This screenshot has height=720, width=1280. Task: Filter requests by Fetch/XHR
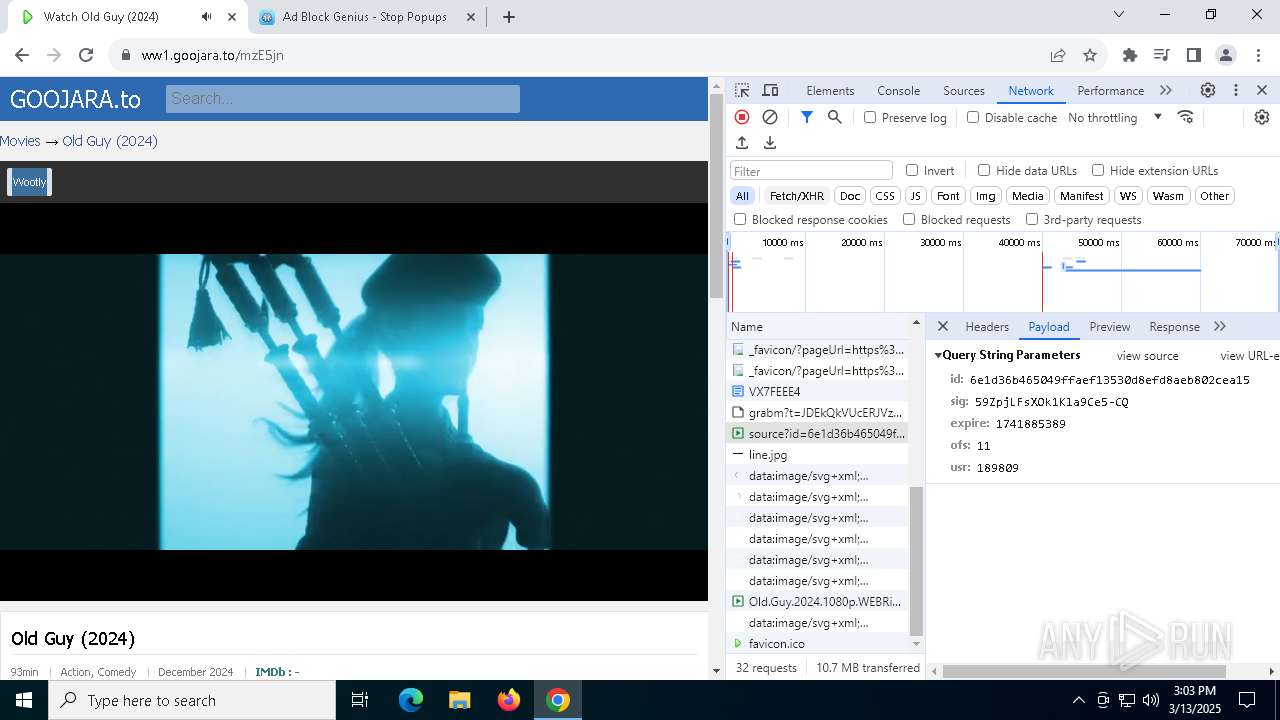(x=797, y=196)
